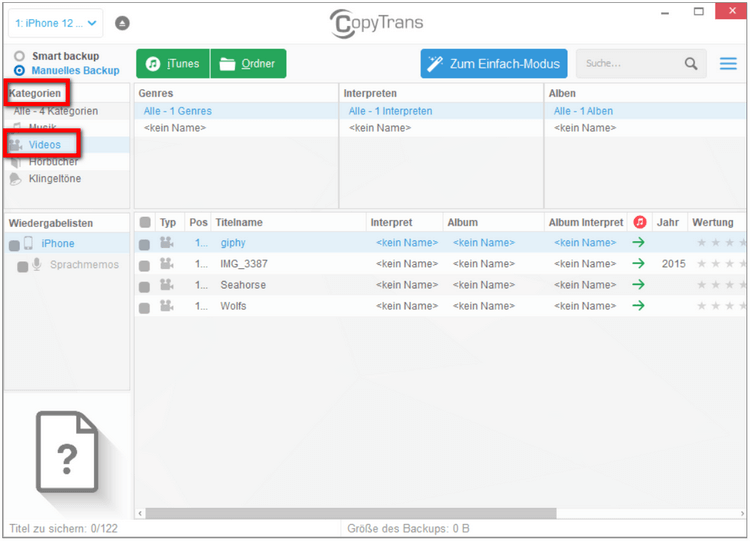Select Alle - 4 Kategorien
Image resolution: width=750 pixels, height=541 pixels.
click(x=67, y=111)
